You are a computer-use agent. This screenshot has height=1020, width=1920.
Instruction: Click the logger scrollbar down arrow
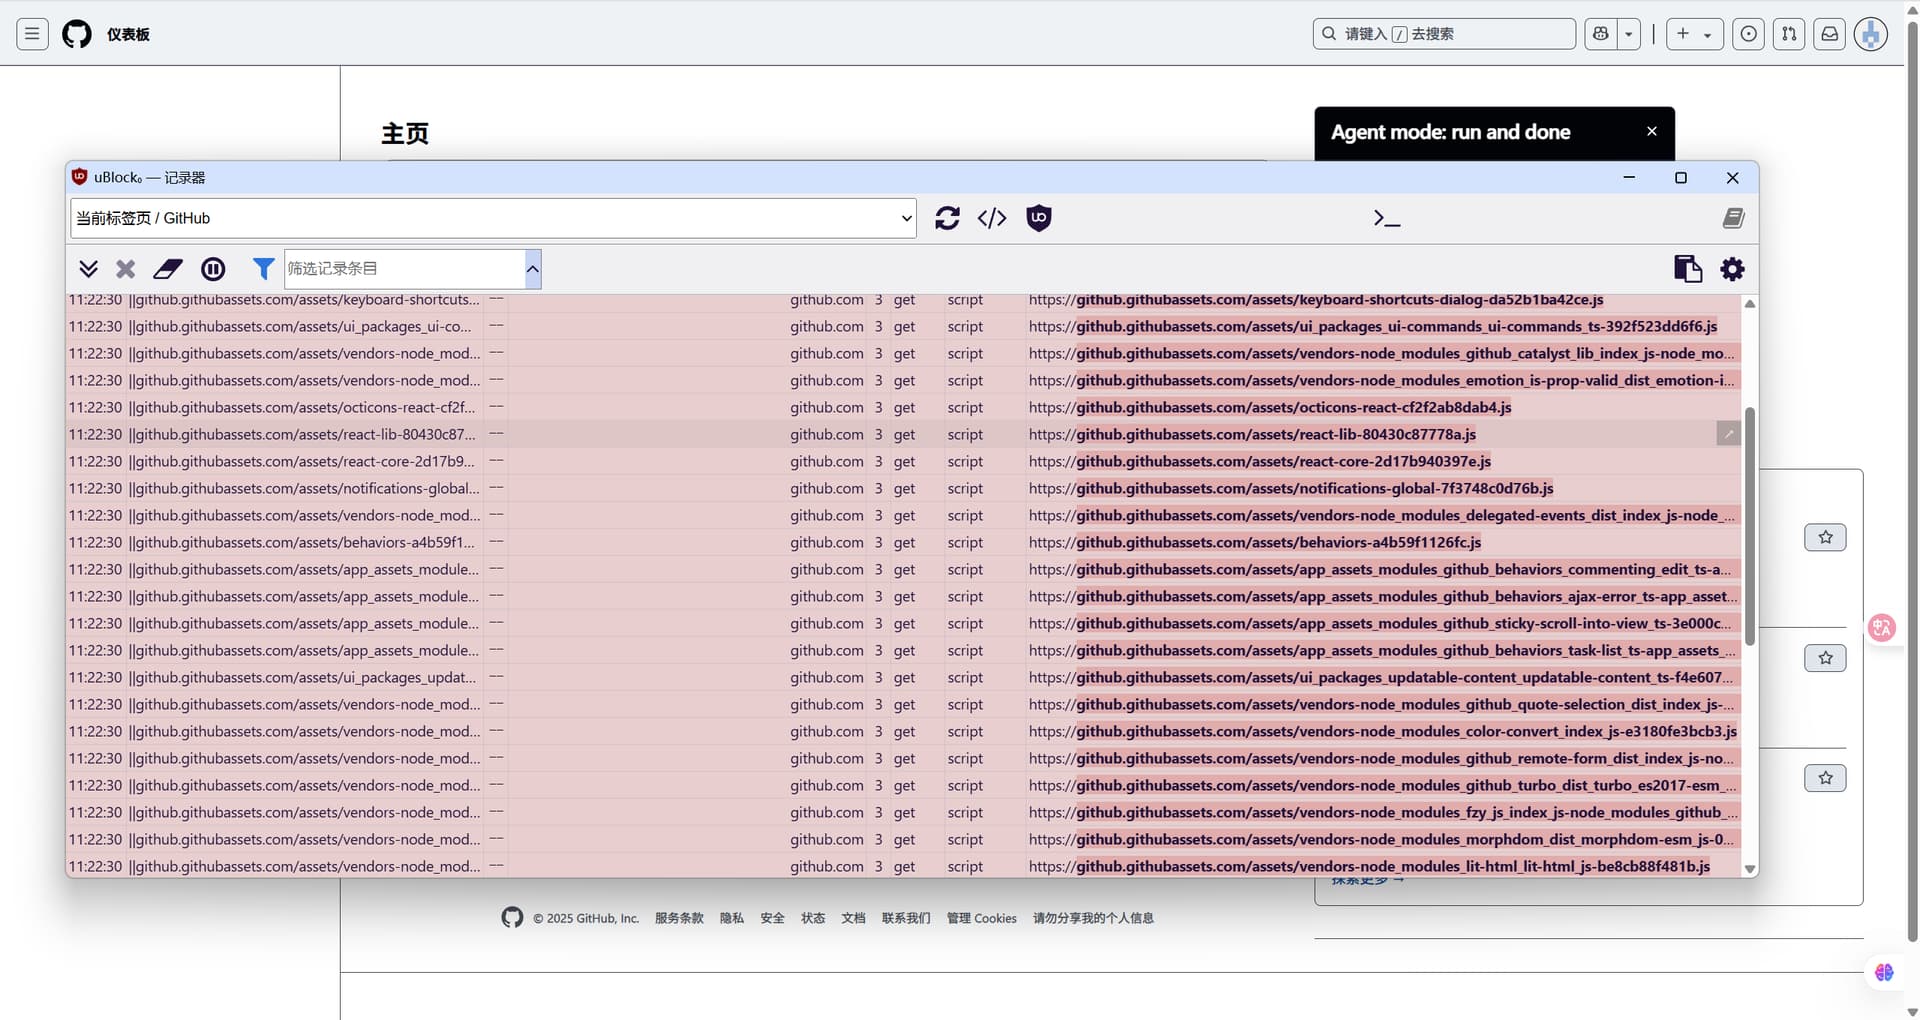1750,869
